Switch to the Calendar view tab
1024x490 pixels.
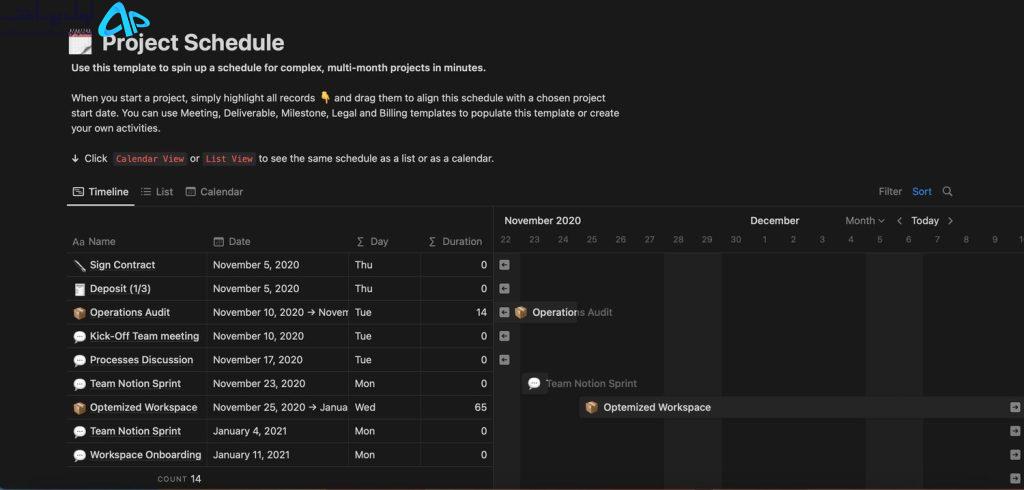click(x=214, y=191)
